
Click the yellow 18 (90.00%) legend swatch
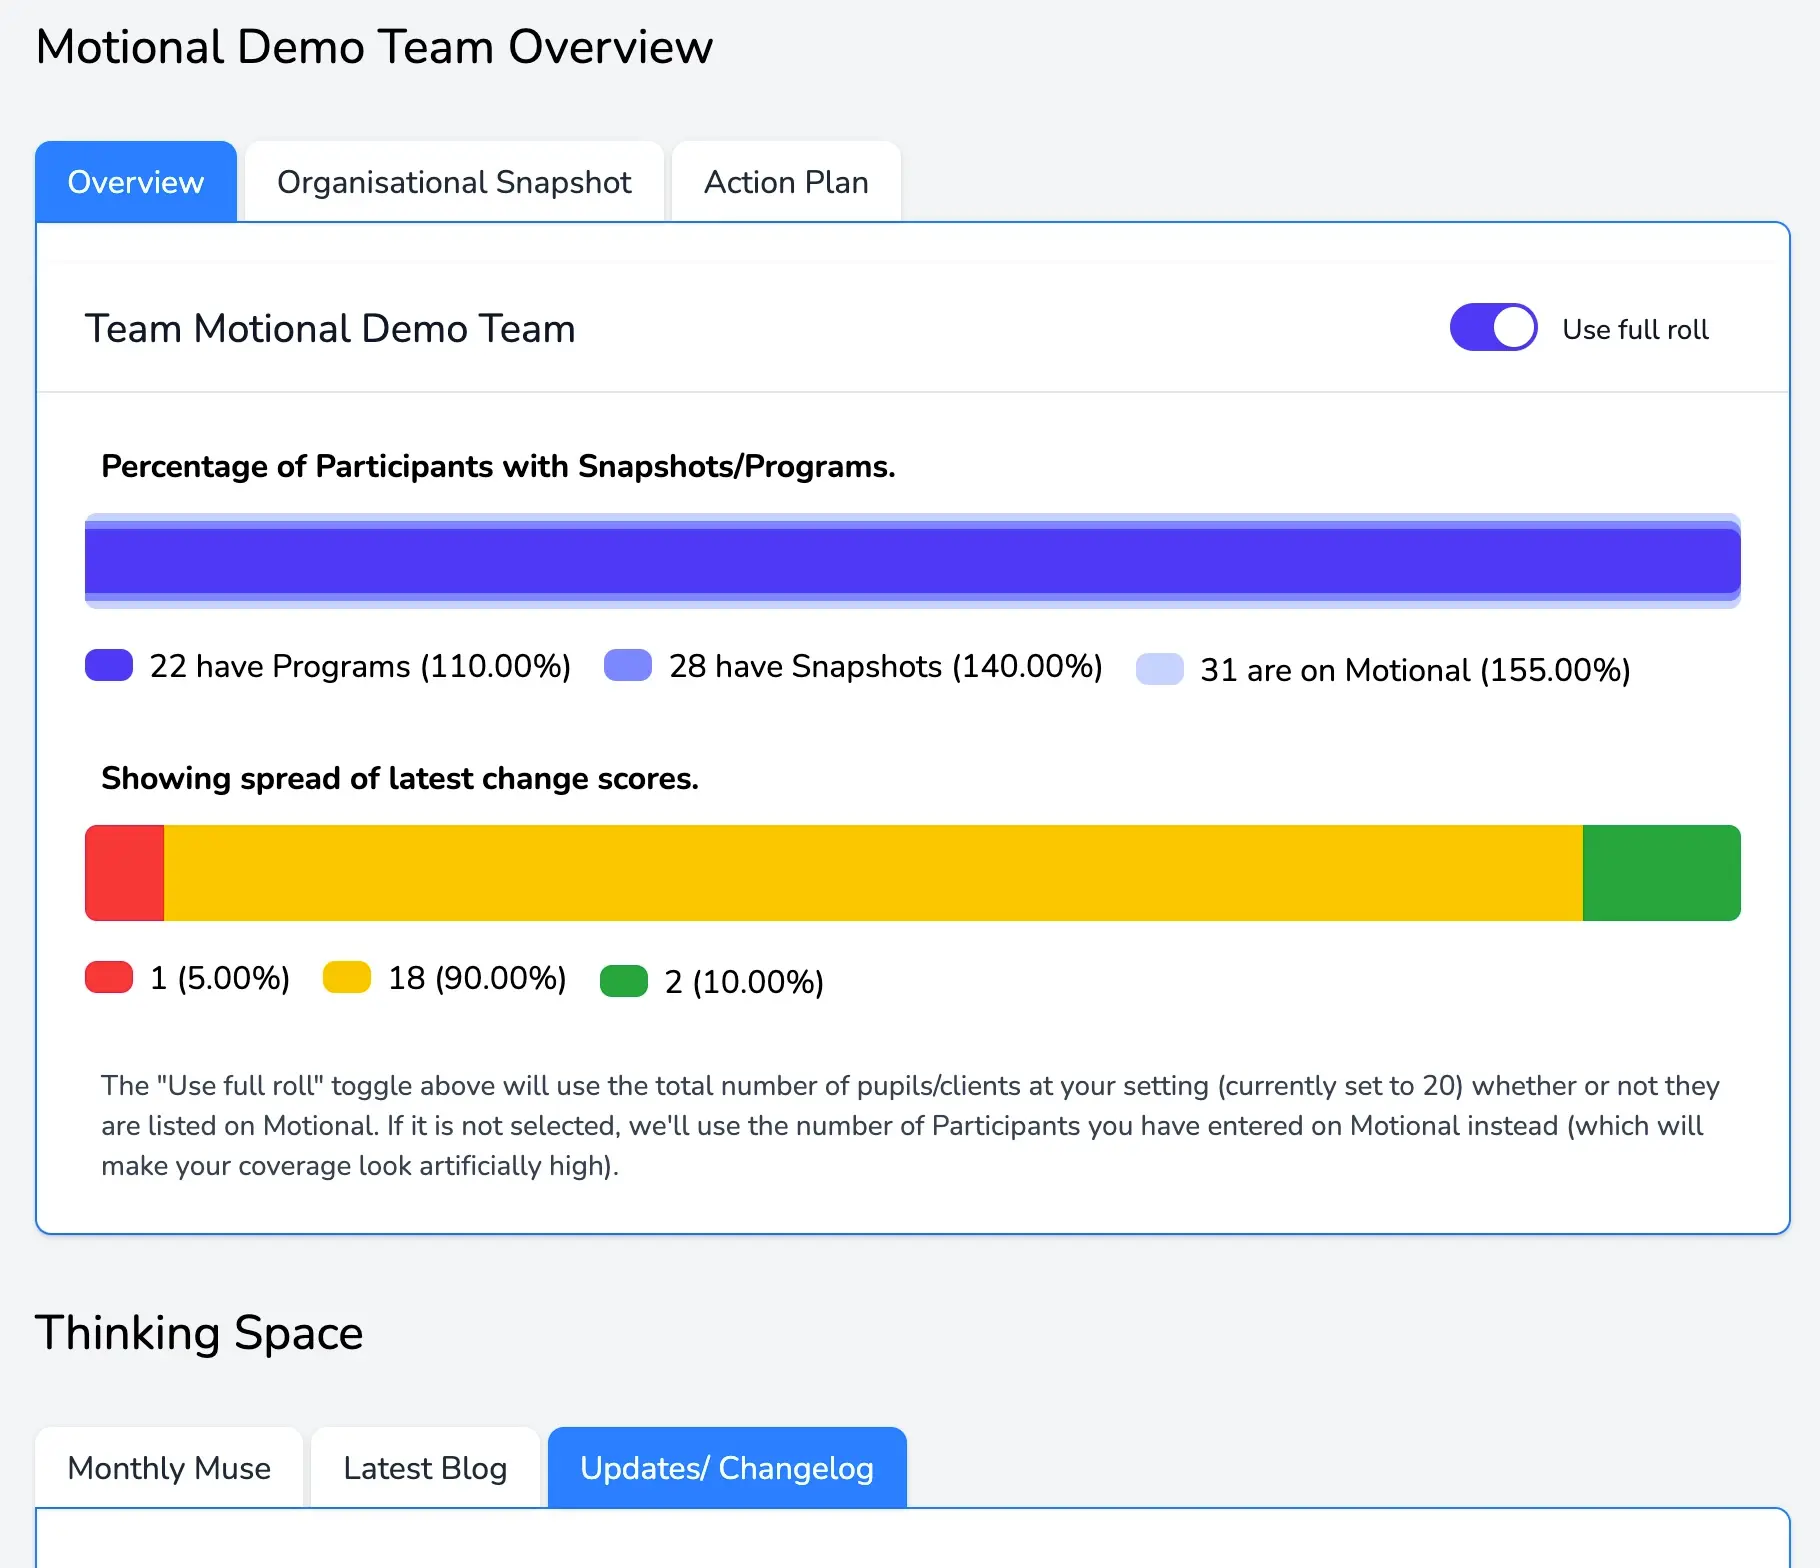[x=347, y=978]
